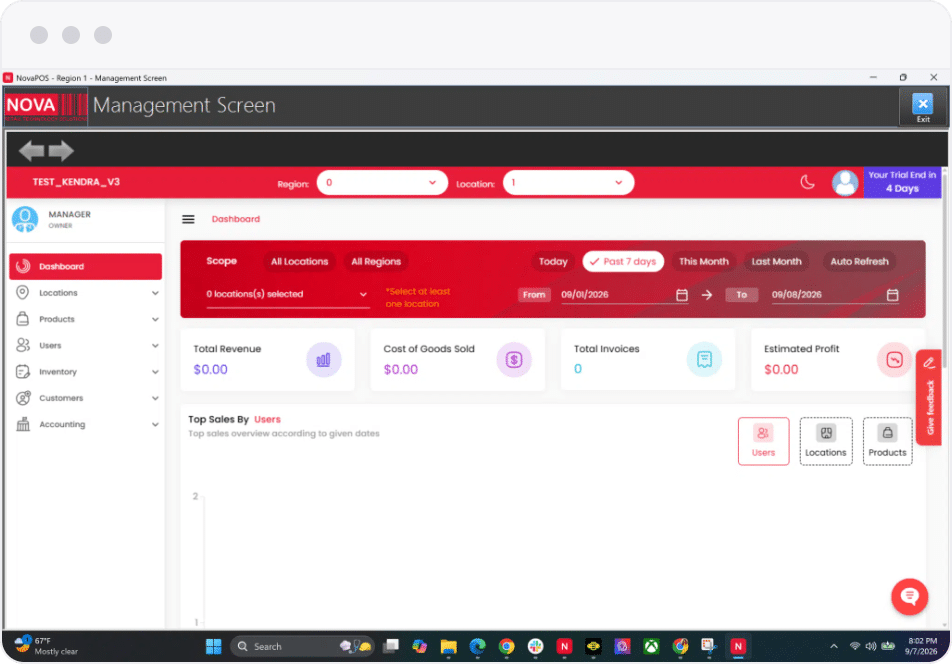Select the Past 7 days range
This screenshot has width=952, height=664.
[623, 262]
